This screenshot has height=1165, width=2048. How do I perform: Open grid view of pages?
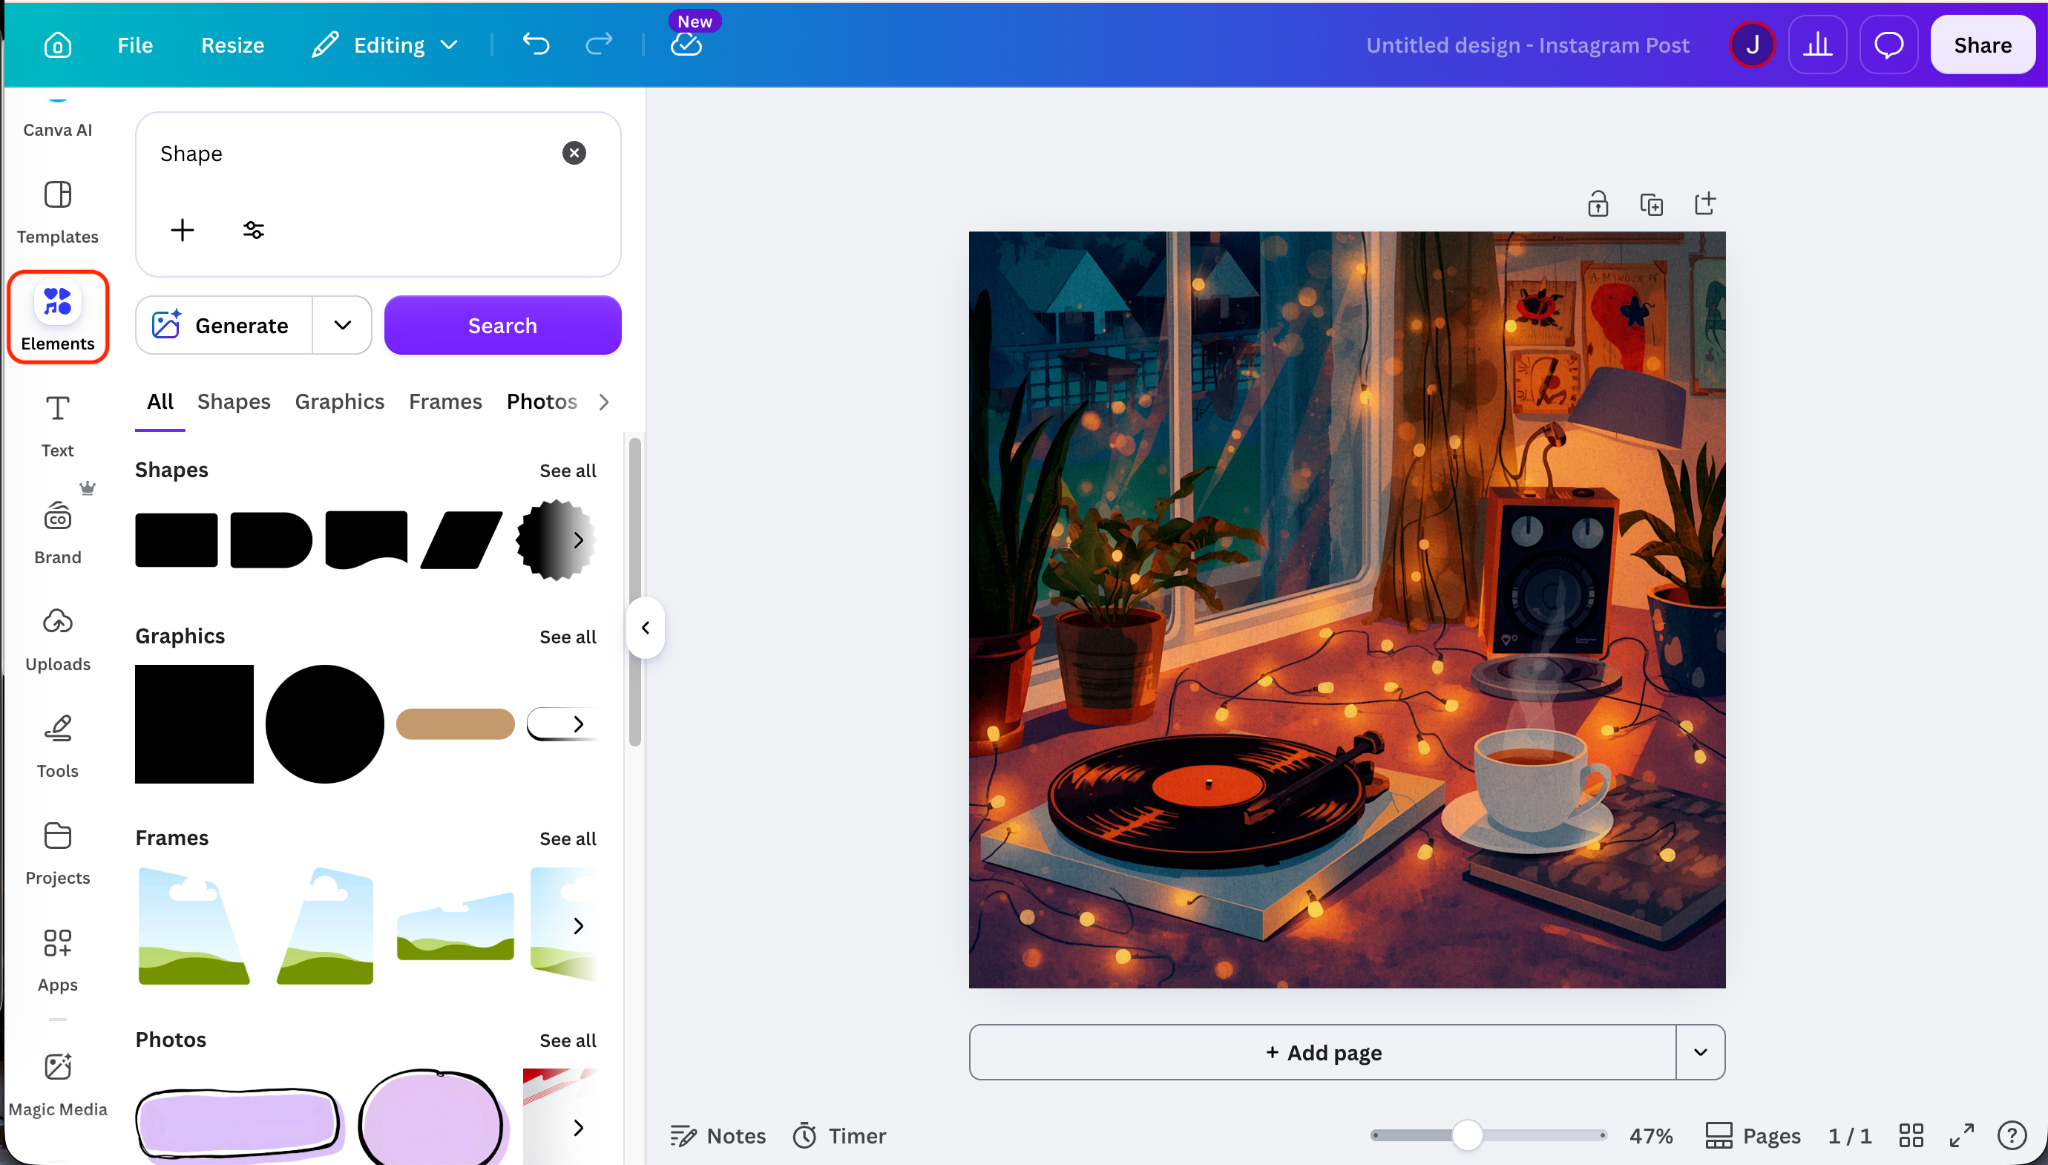coord(1911,1135)
